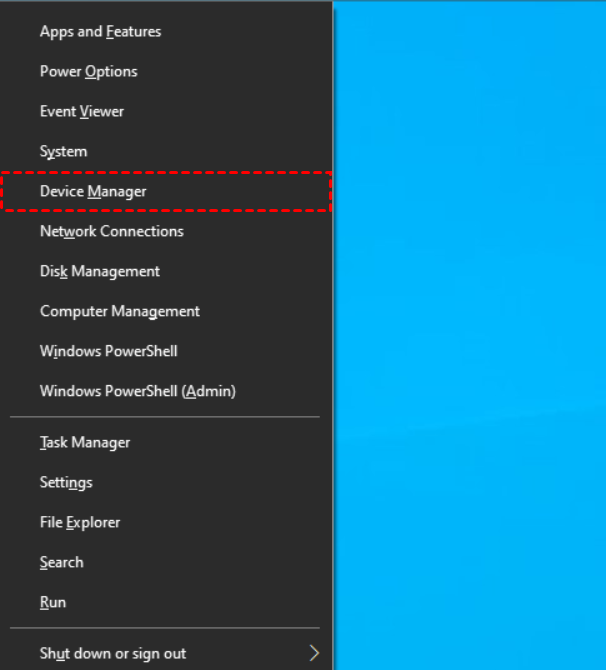Open Settings from the menu
Viewport: 606px width, 670px height.
[x=165, y=482]
